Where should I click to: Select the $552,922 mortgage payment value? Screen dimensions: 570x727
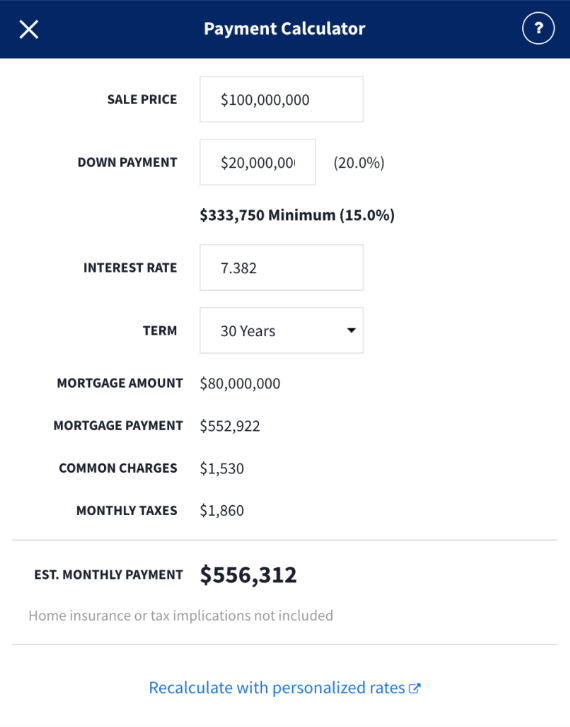pos(230,426)
